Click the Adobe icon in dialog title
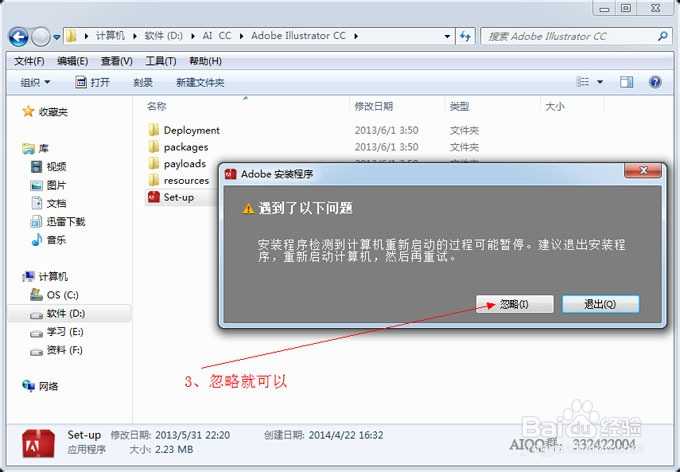Screen dimensions: 680x472 [230, 174]
